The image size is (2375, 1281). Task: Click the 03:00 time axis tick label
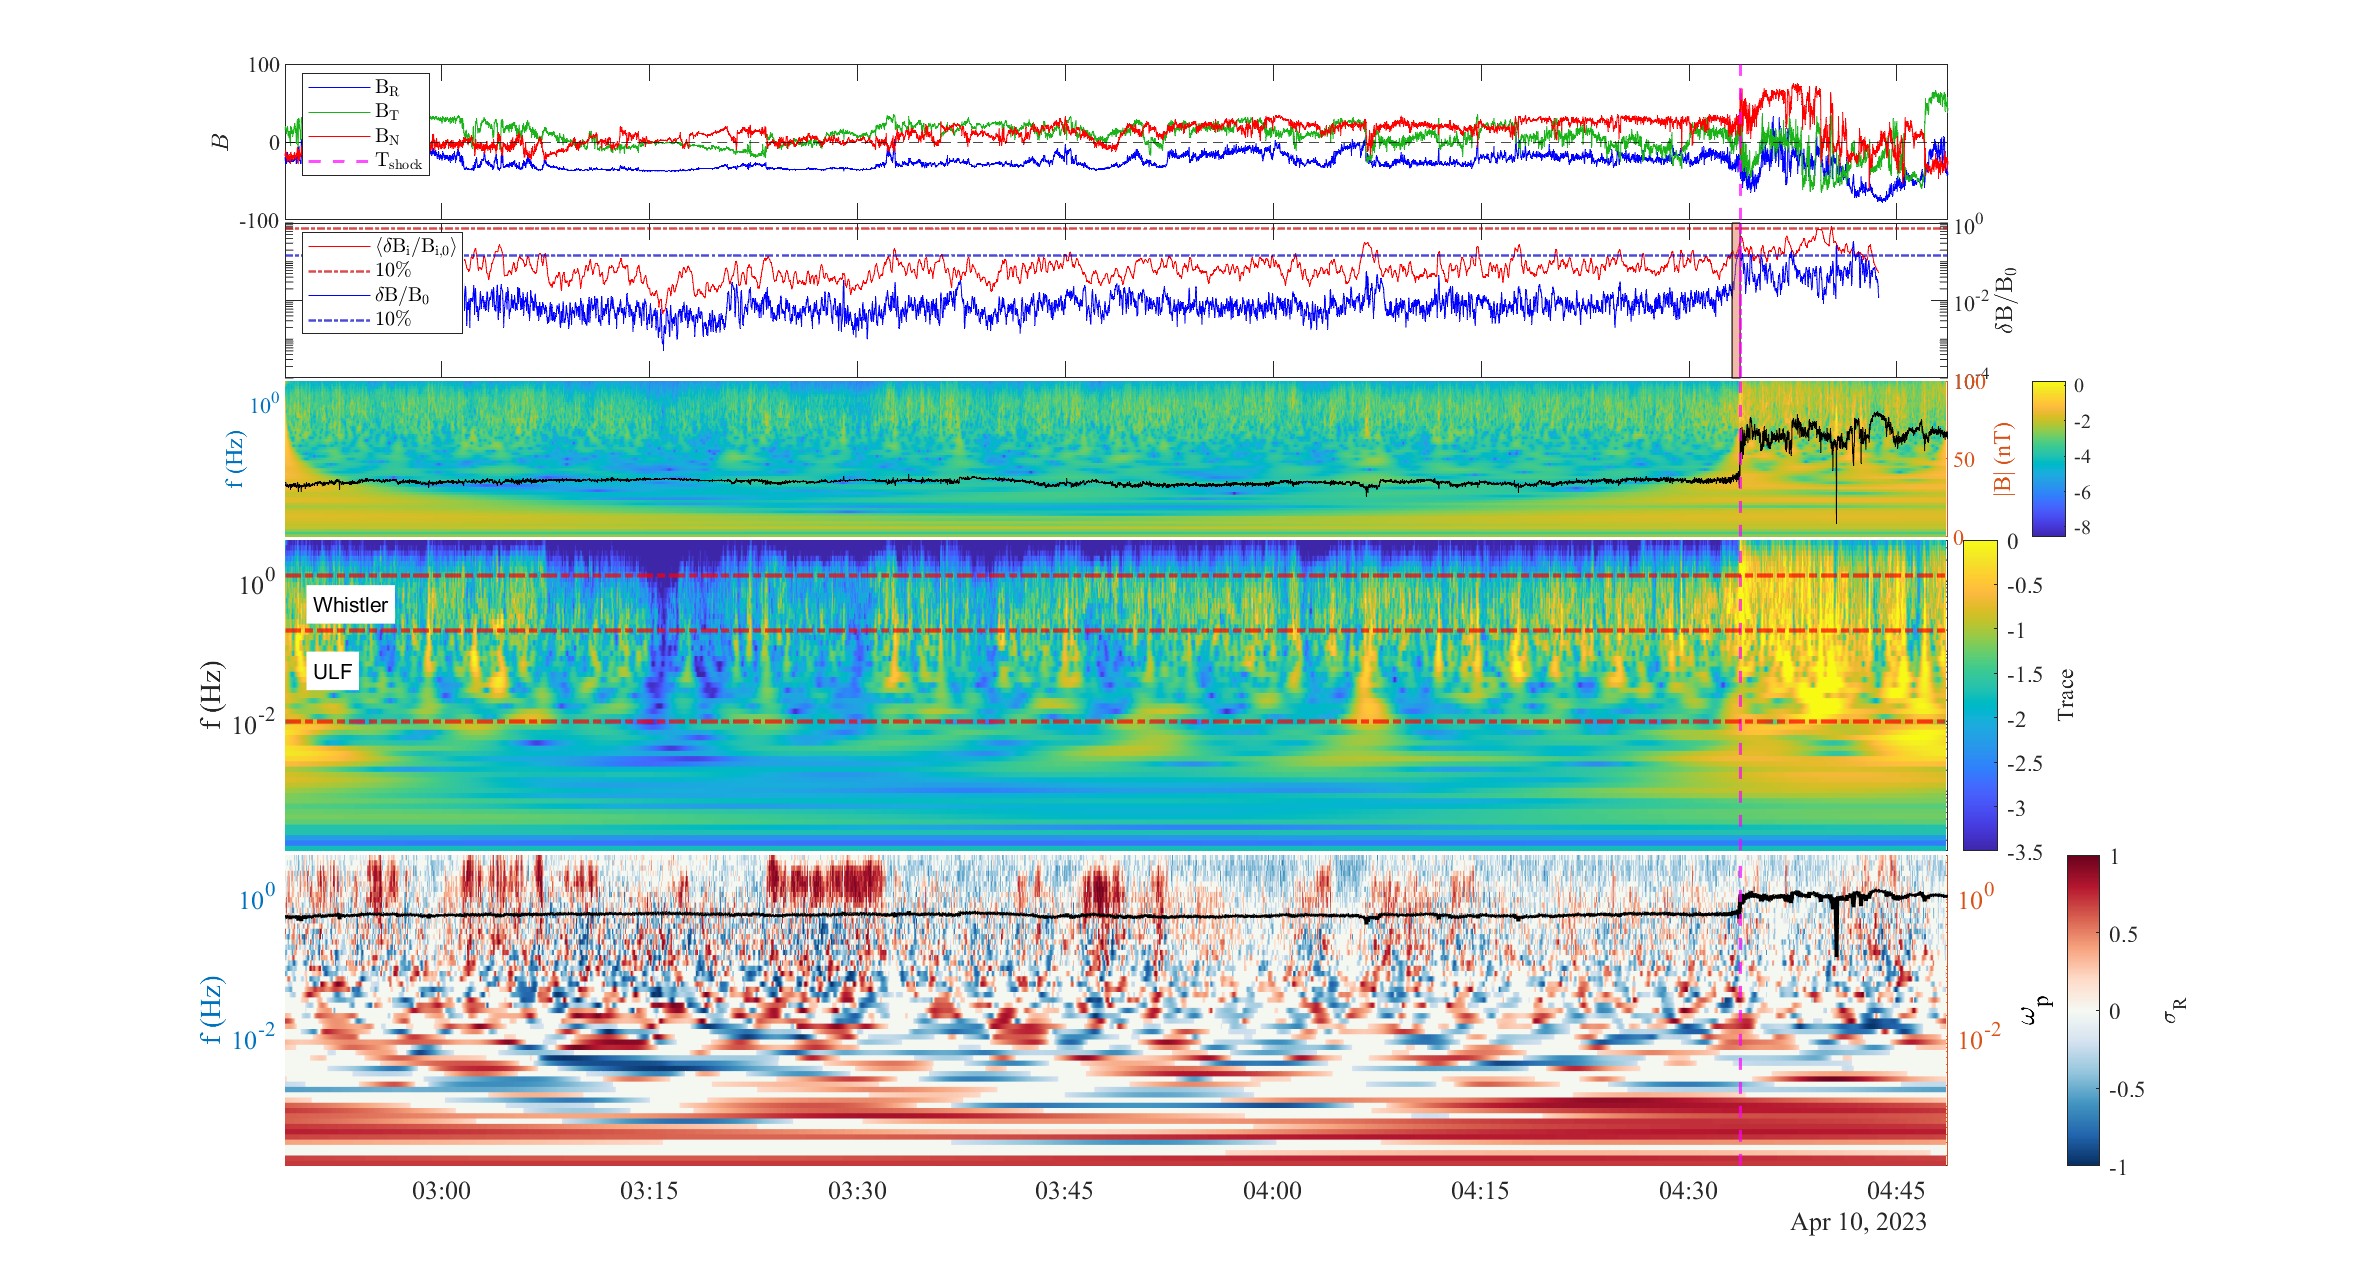(x=441, y=1191)
